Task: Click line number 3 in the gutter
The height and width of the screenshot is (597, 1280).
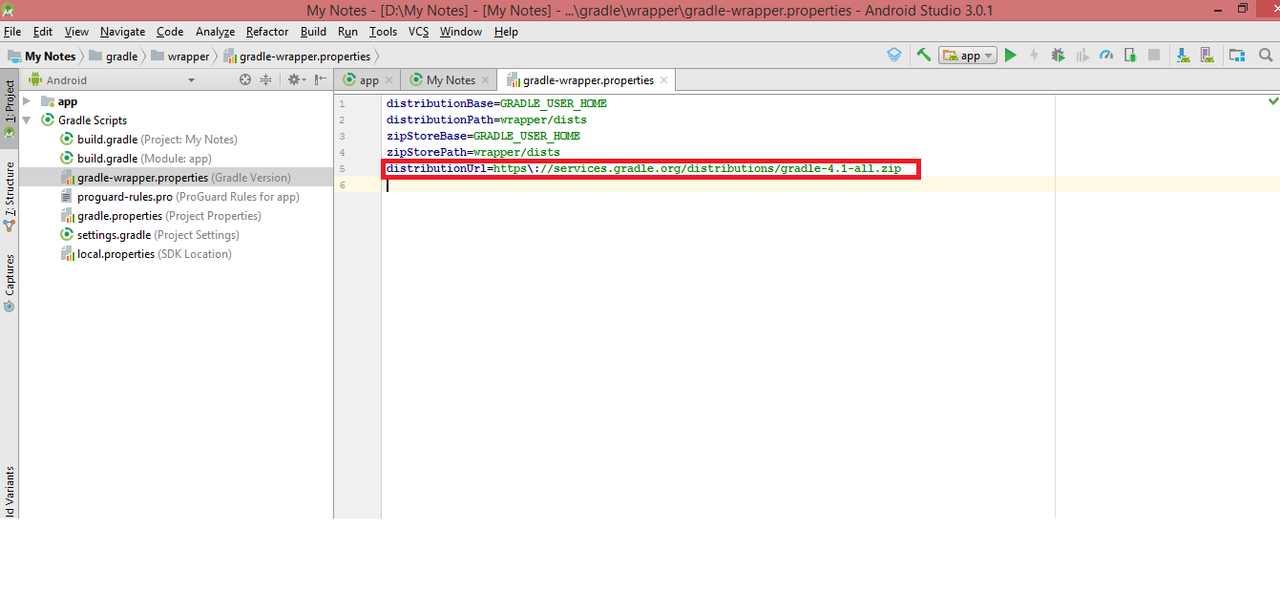Action: (342, 136)
